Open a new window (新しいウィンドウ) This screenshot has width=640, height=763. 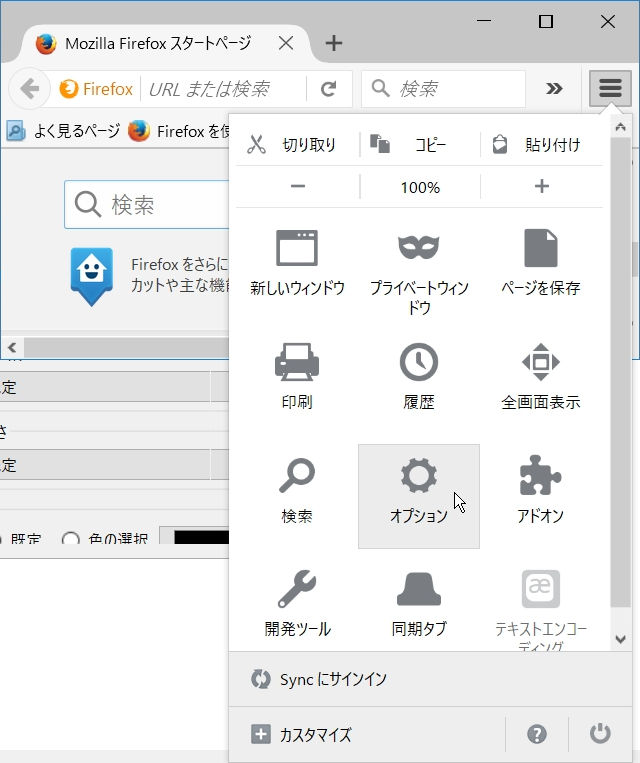(297, 263)
